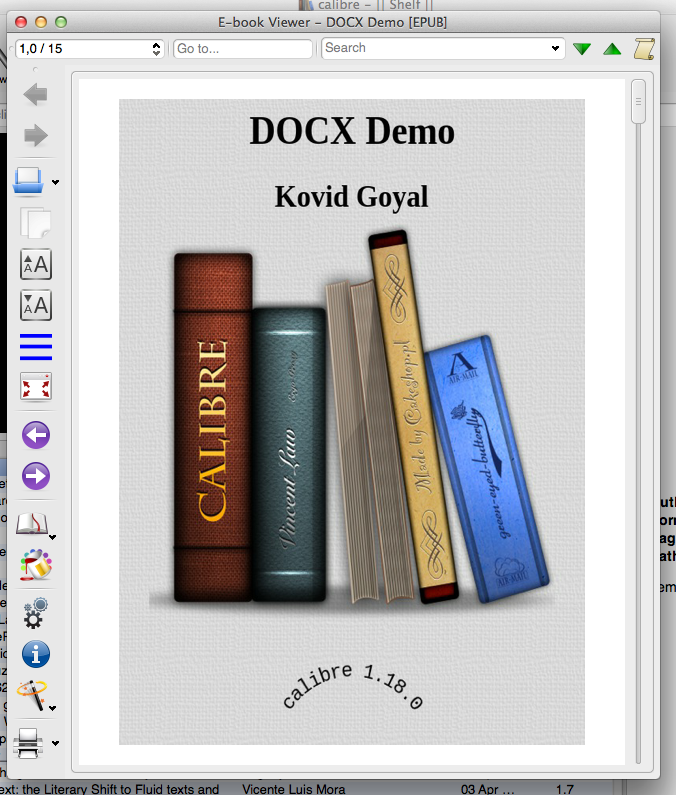The image size is (676, 795).
Task: Decrease font size with the smaller A icon
Action: coord(35,305)
